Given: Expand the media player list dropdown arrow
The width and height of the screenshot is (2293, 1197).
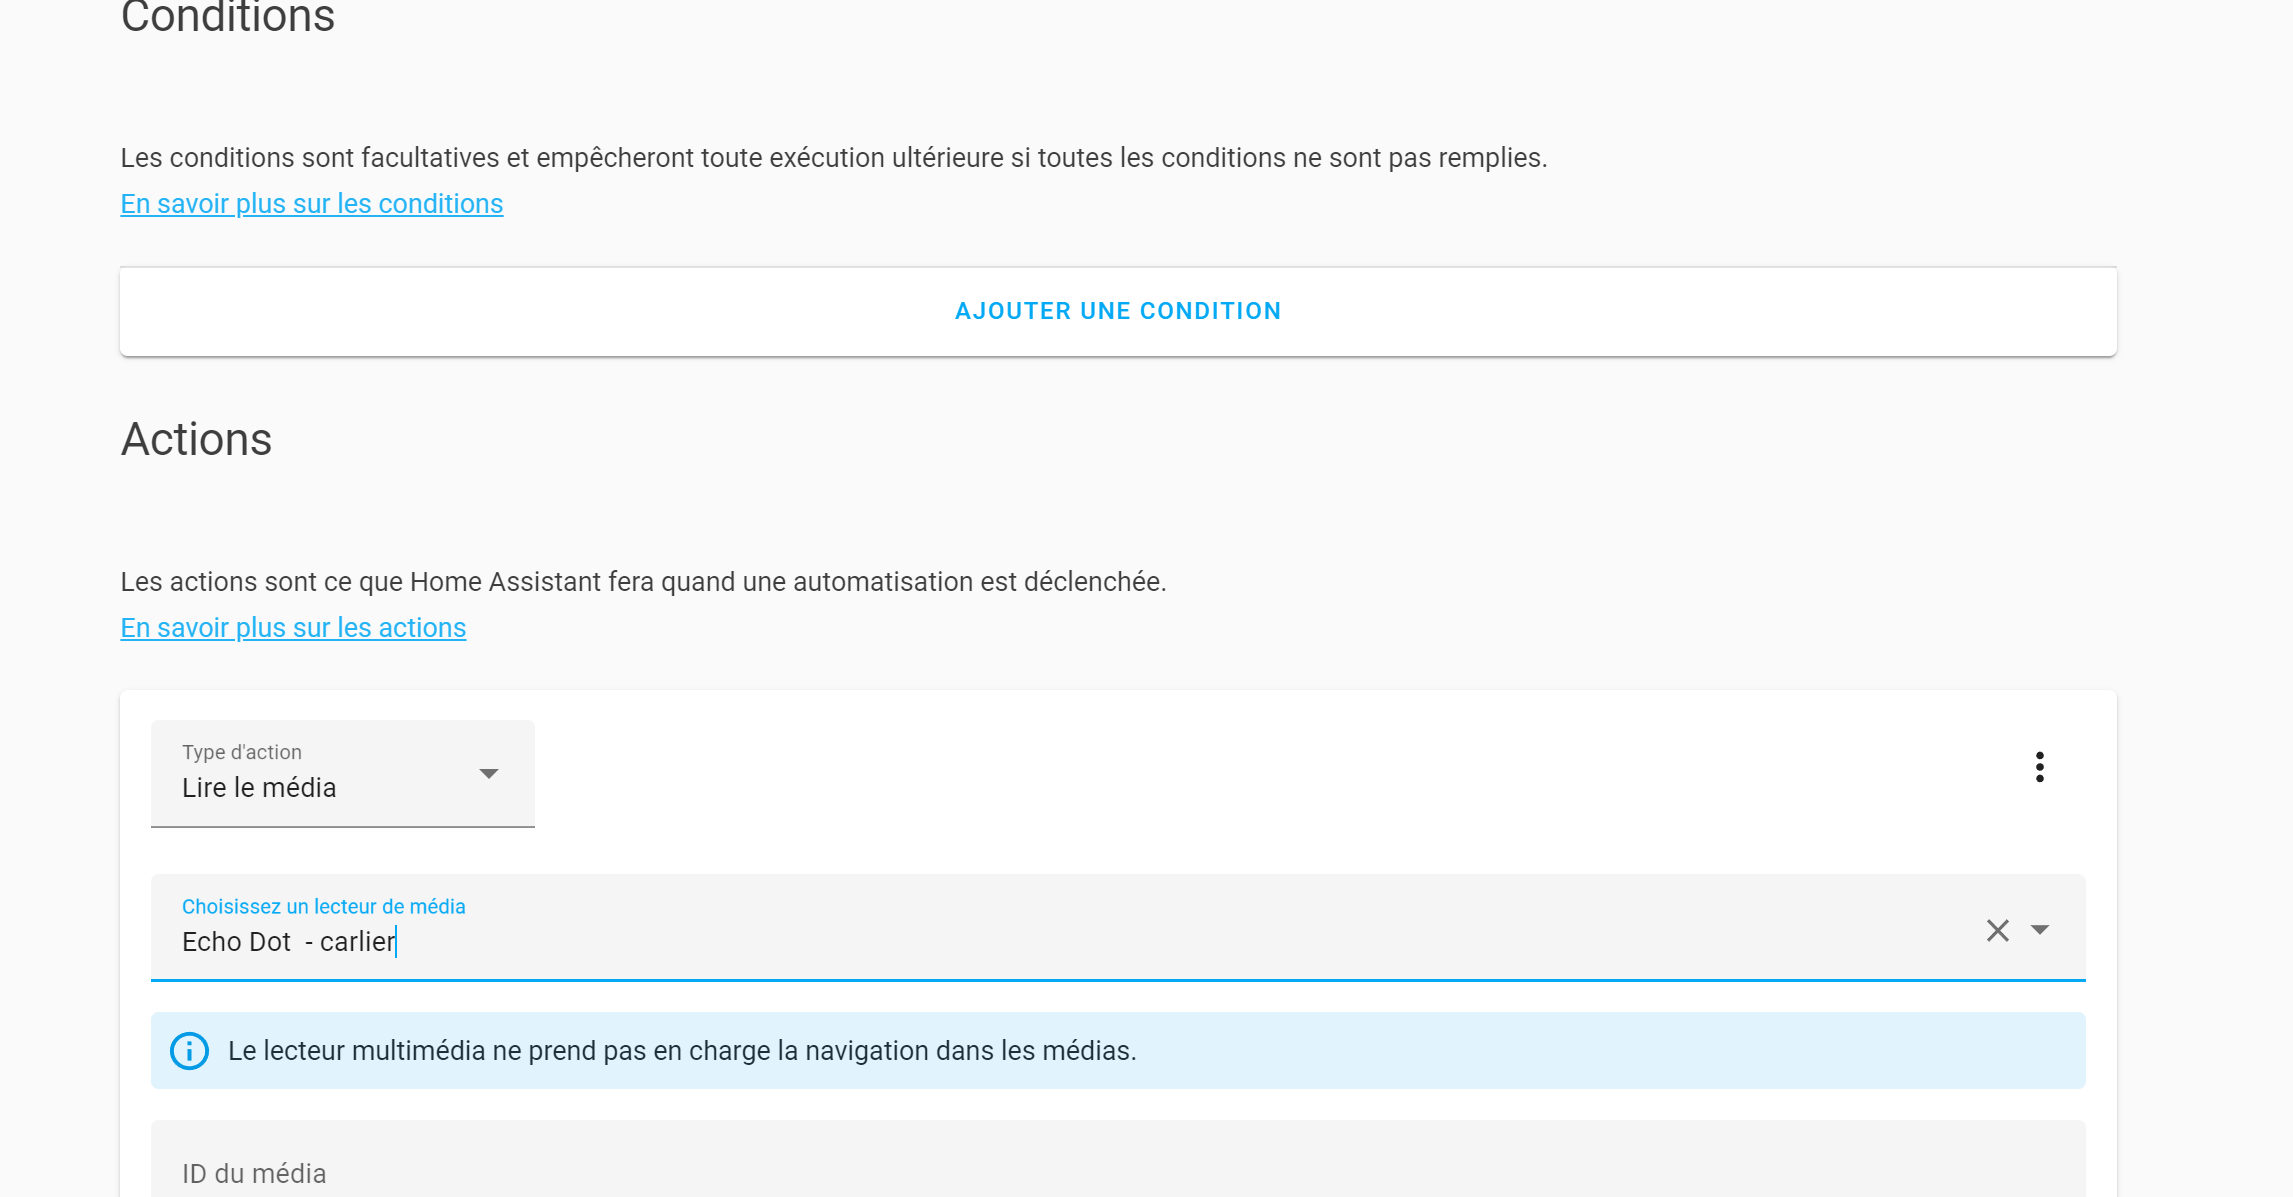Looking at the screenshot, I should 2040,930.
